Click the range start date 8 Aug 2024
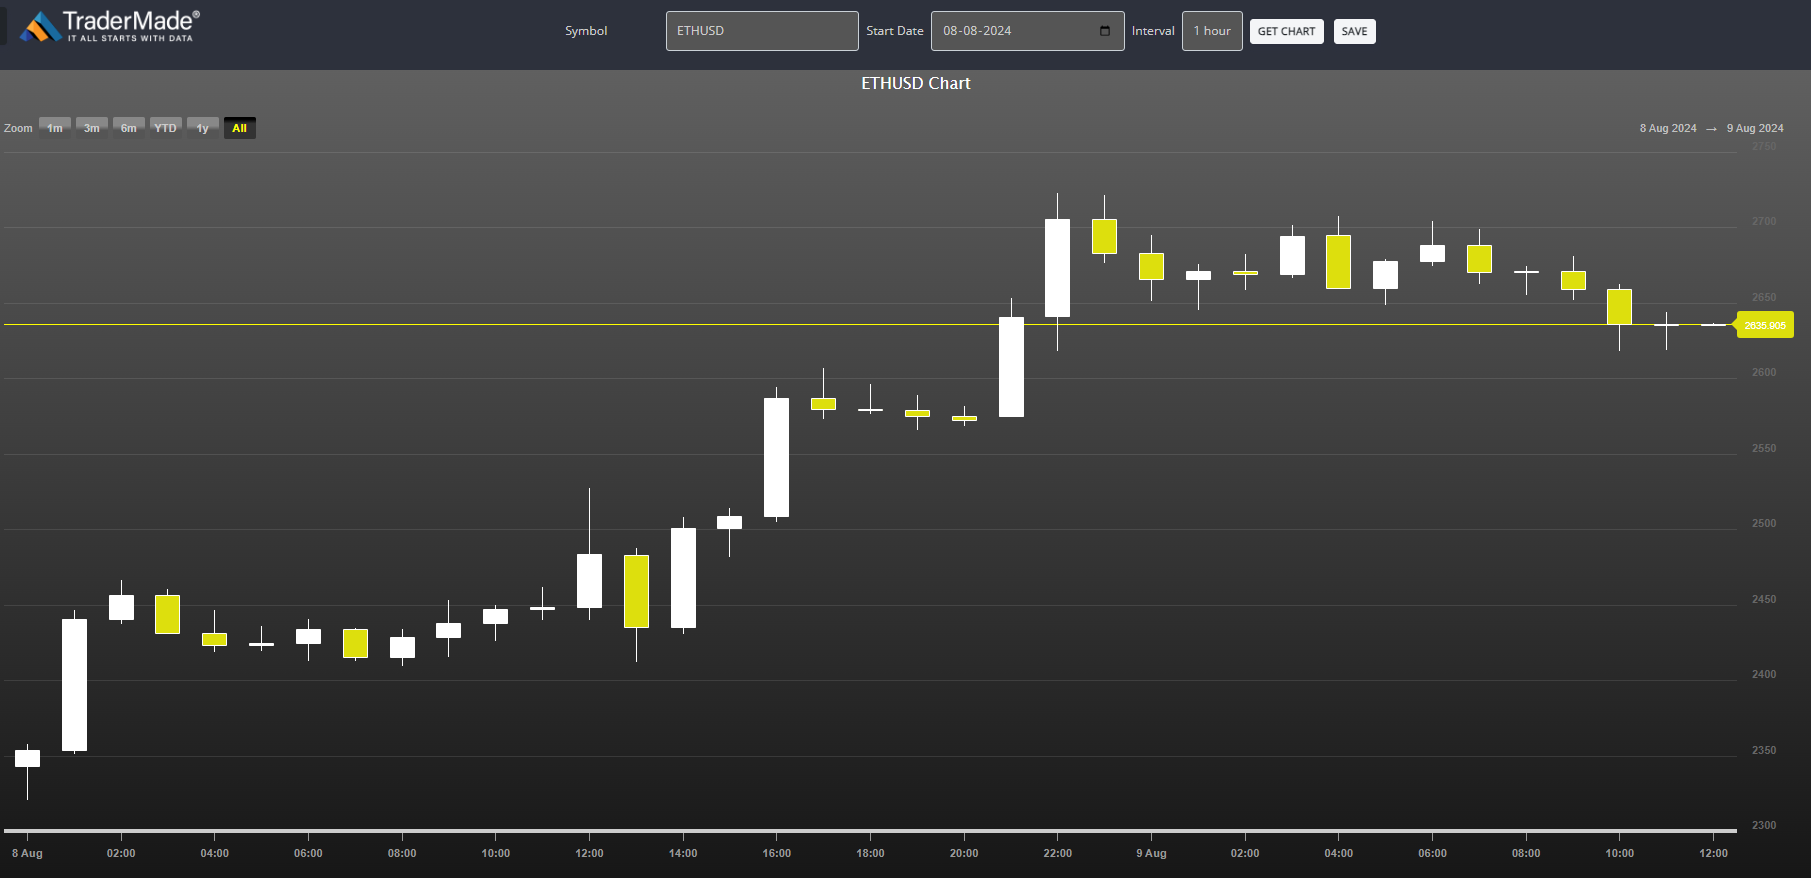Image resolution: width=1811 pixels, height=878 pixels. [1668, 128]
